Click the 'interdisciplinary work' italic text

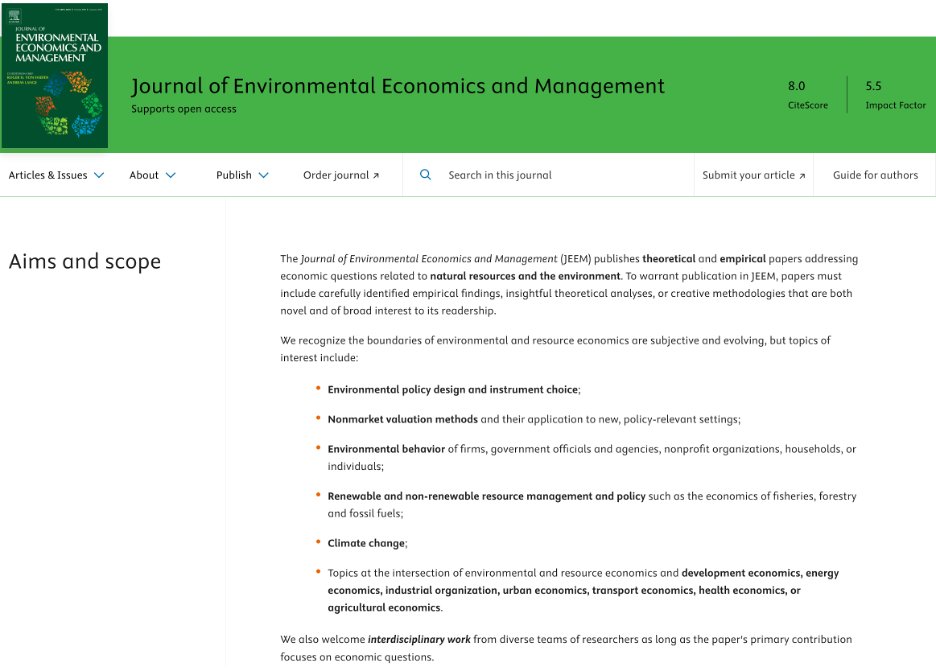coord(419,640)
